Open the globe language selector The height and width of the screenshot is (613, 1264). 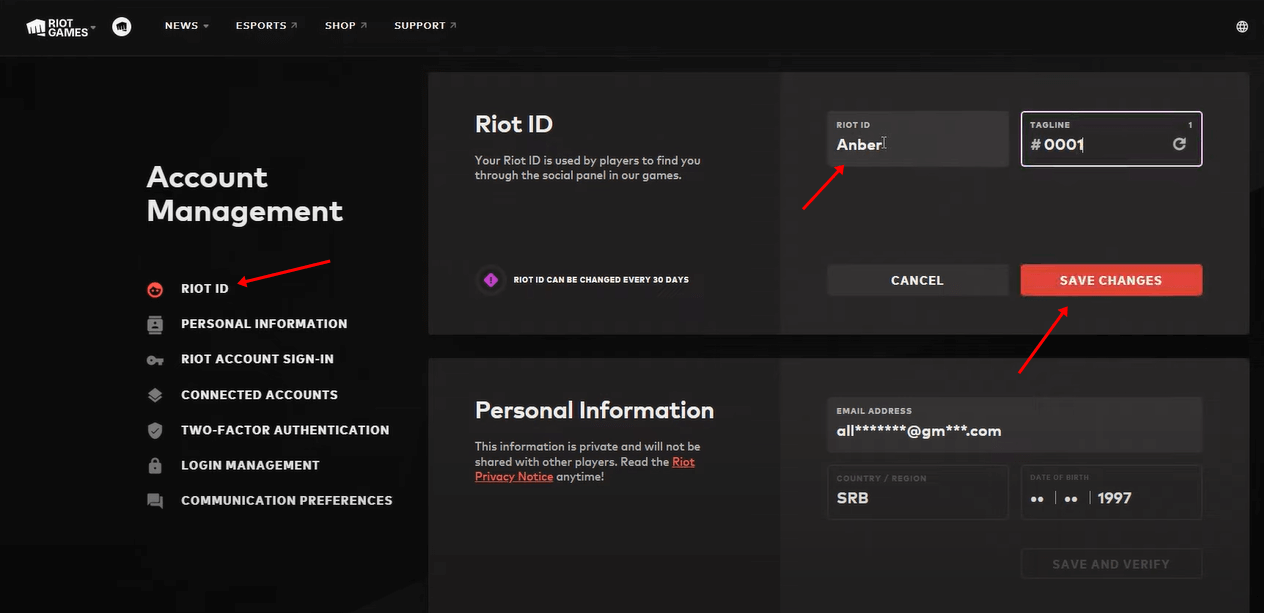tap(1242, 27)
